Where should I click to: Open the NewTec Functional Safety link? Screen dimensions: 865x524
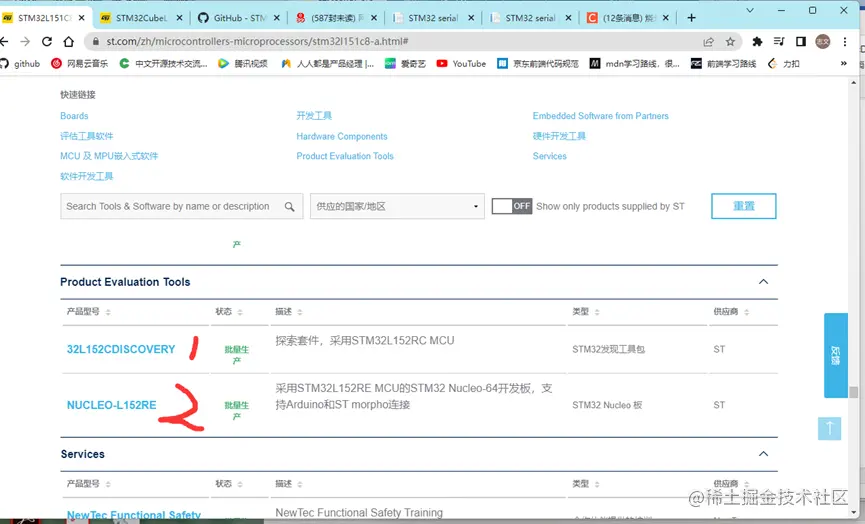[134, 515]
